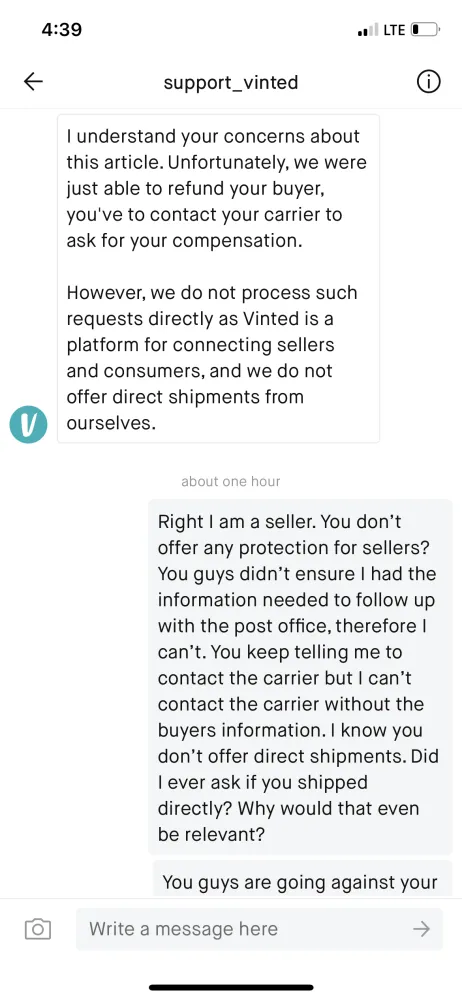Tap the cellular signal bars
Viewport: 462px width, 1000px height.
pos(368,30)
